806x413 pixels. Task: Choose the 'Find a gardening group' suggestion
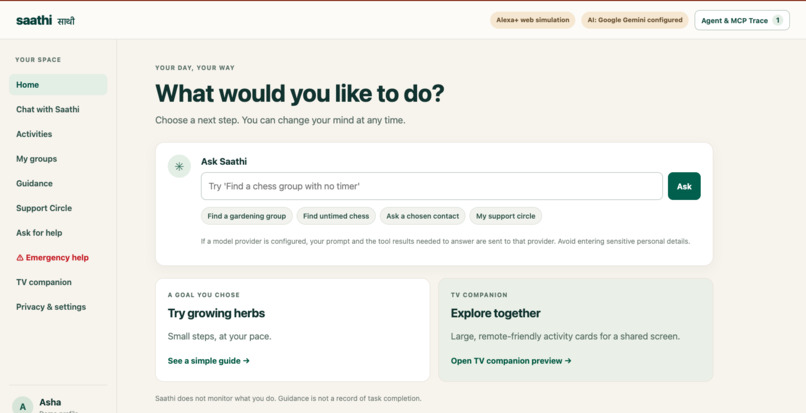pos(247,216)
